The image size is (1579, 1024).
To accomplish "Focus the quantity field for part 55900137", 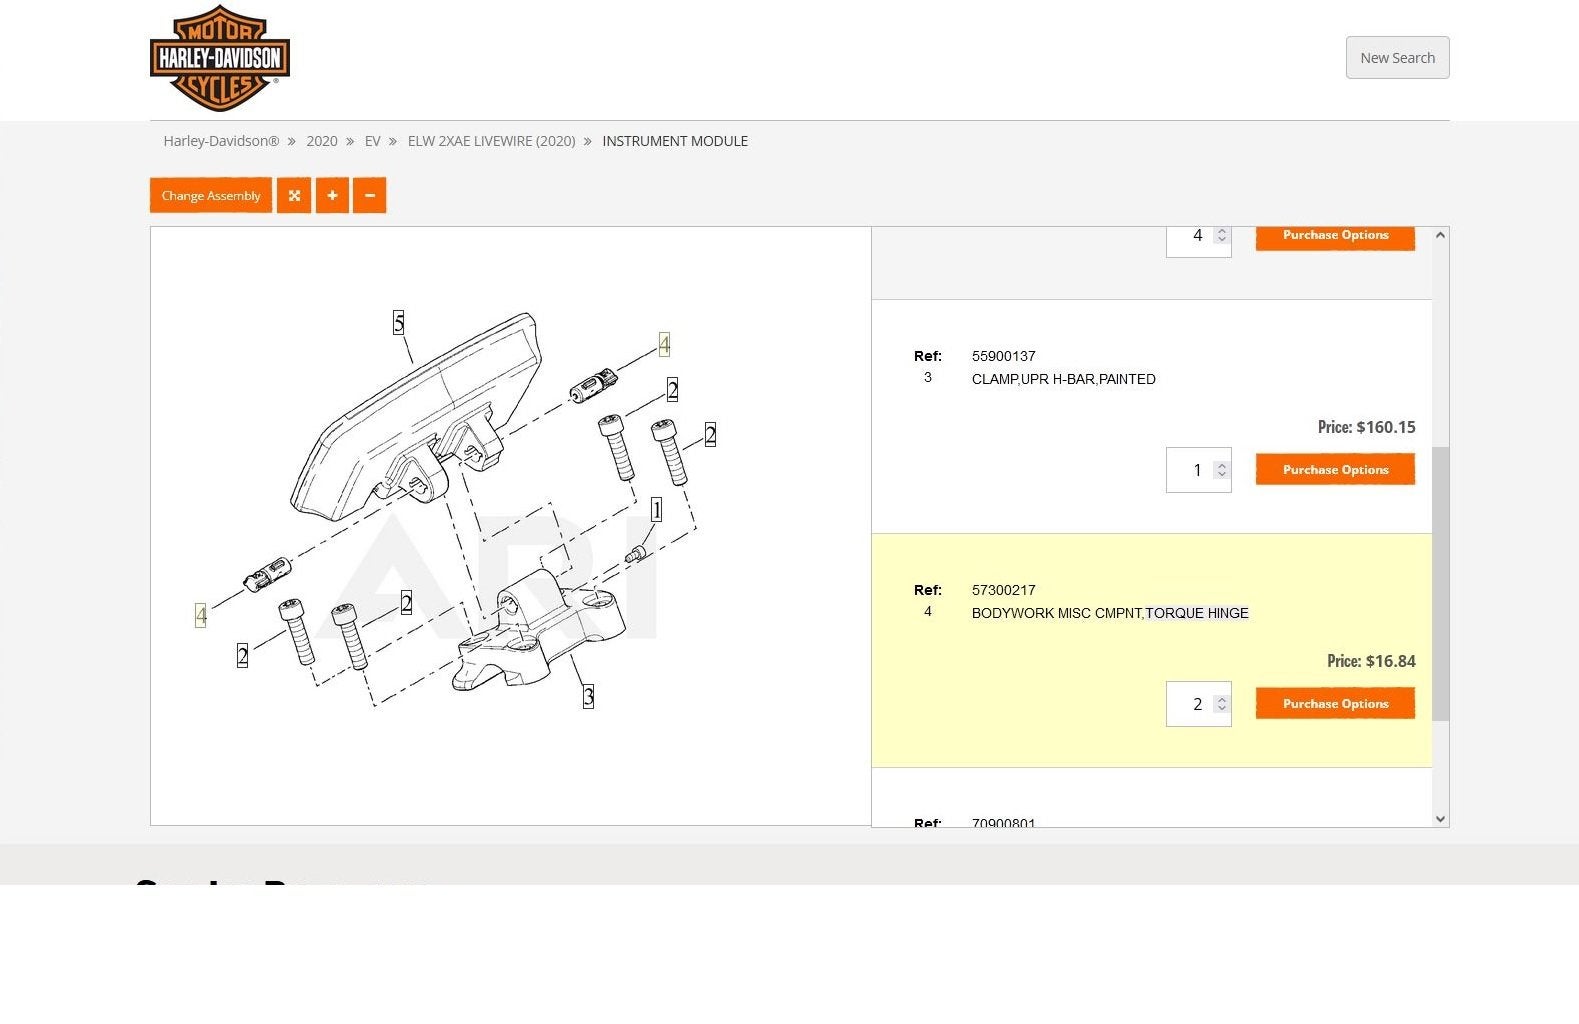I will (1198, 470).
